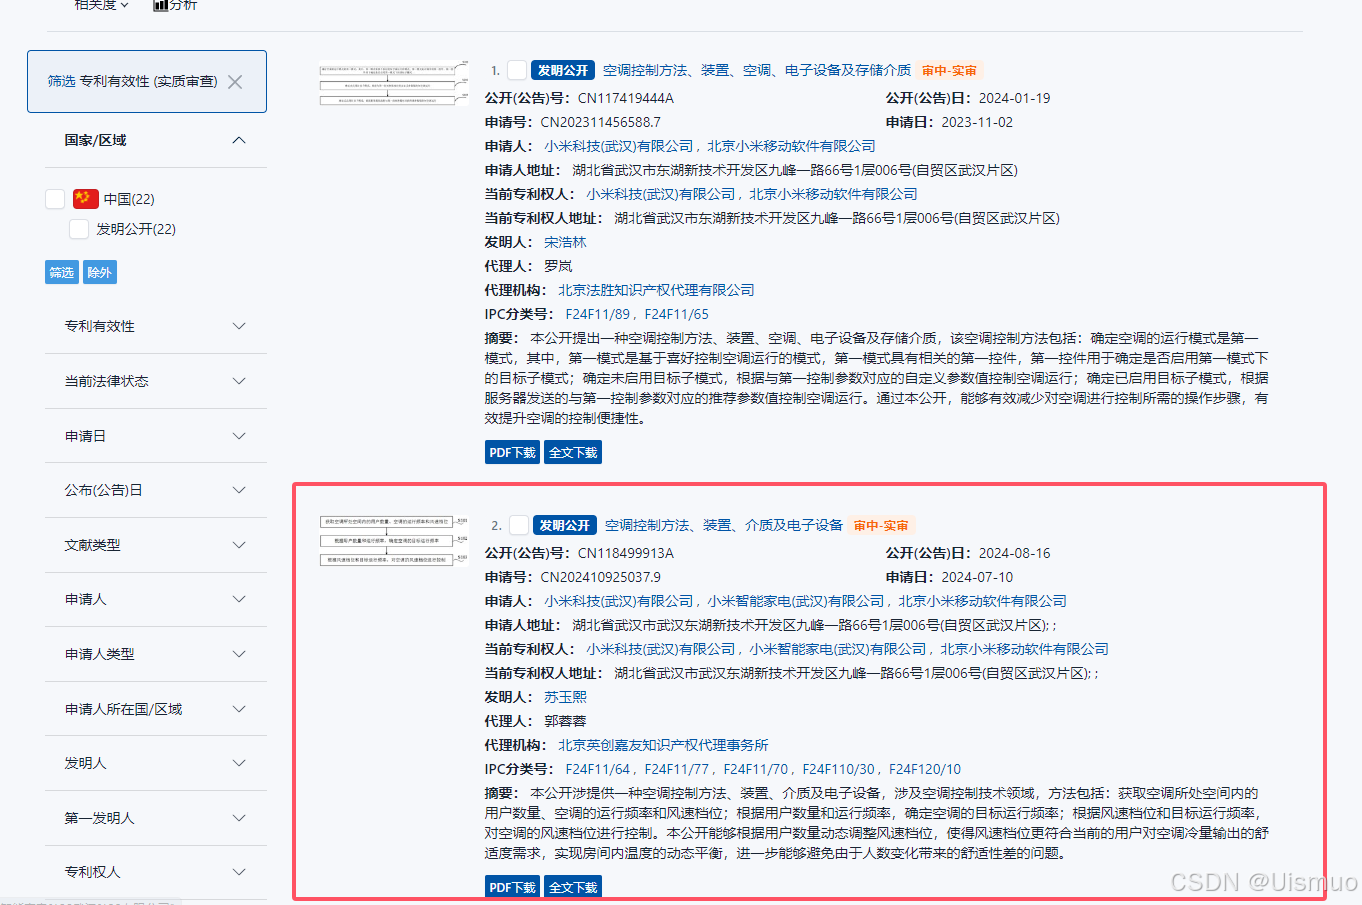Click 发明公开 badge on result 2
1362x905 pixels.
point(565,525)
